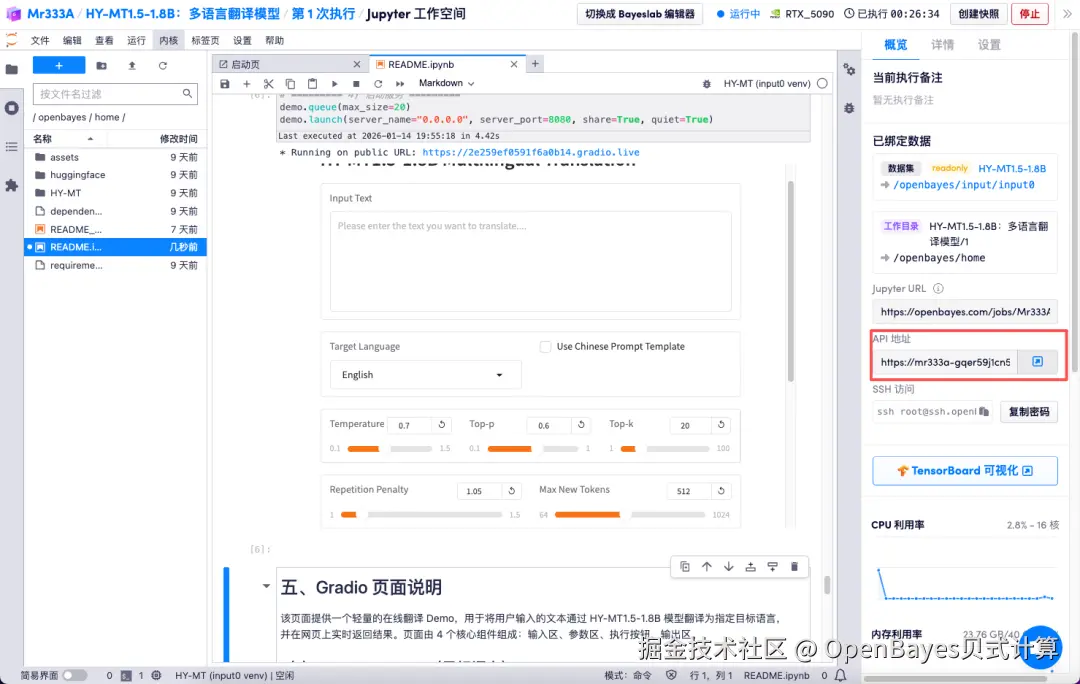Insert a cell below with the plus icon
1080x684 pixels.
[x=247, y=83]
